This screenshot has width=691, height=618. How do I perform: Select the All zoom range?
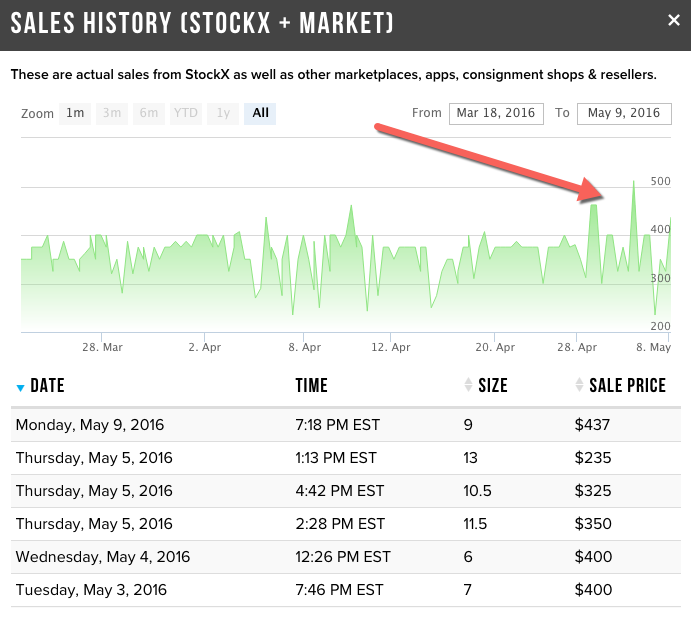260,113
